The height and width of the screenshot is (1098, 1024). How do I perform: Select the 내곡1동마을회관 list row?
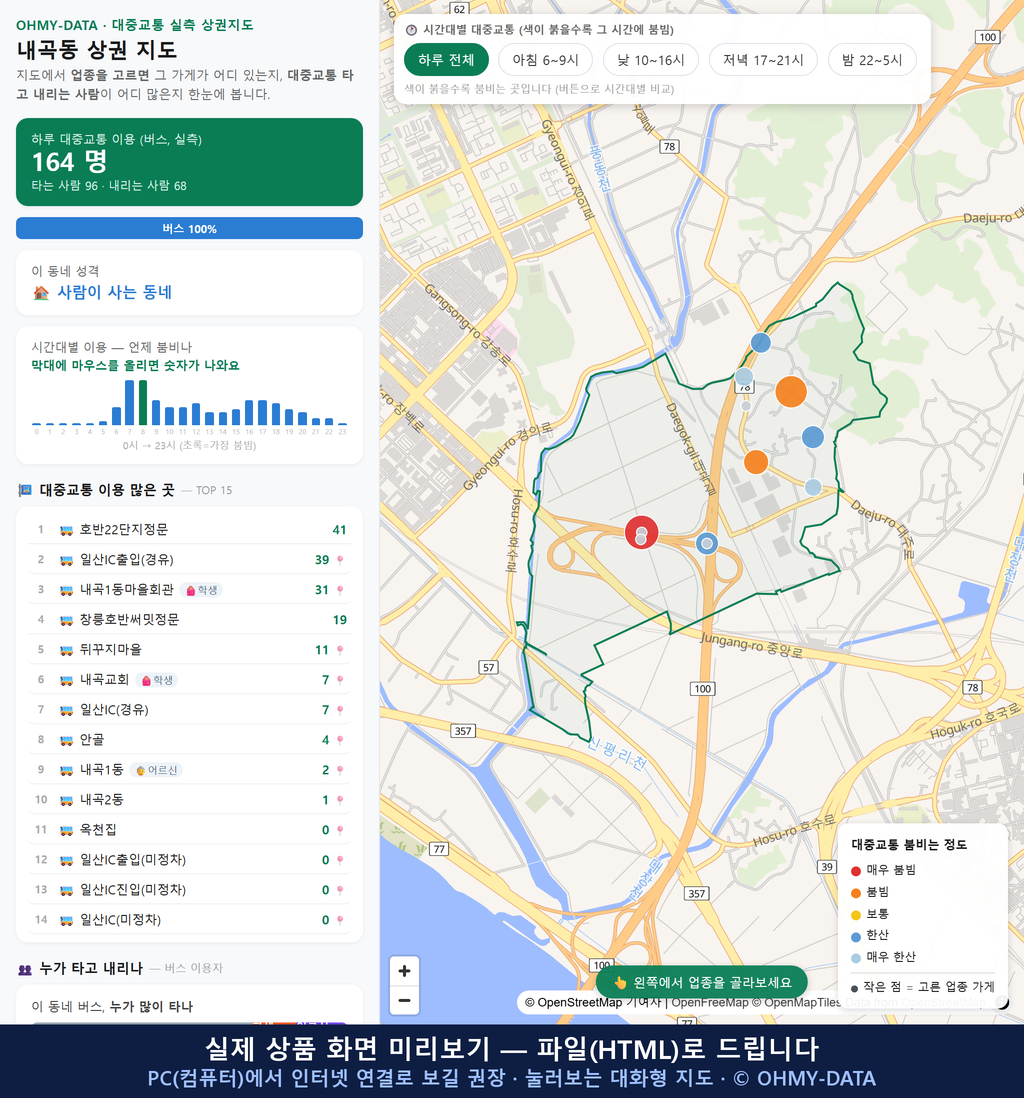point(189,590)
